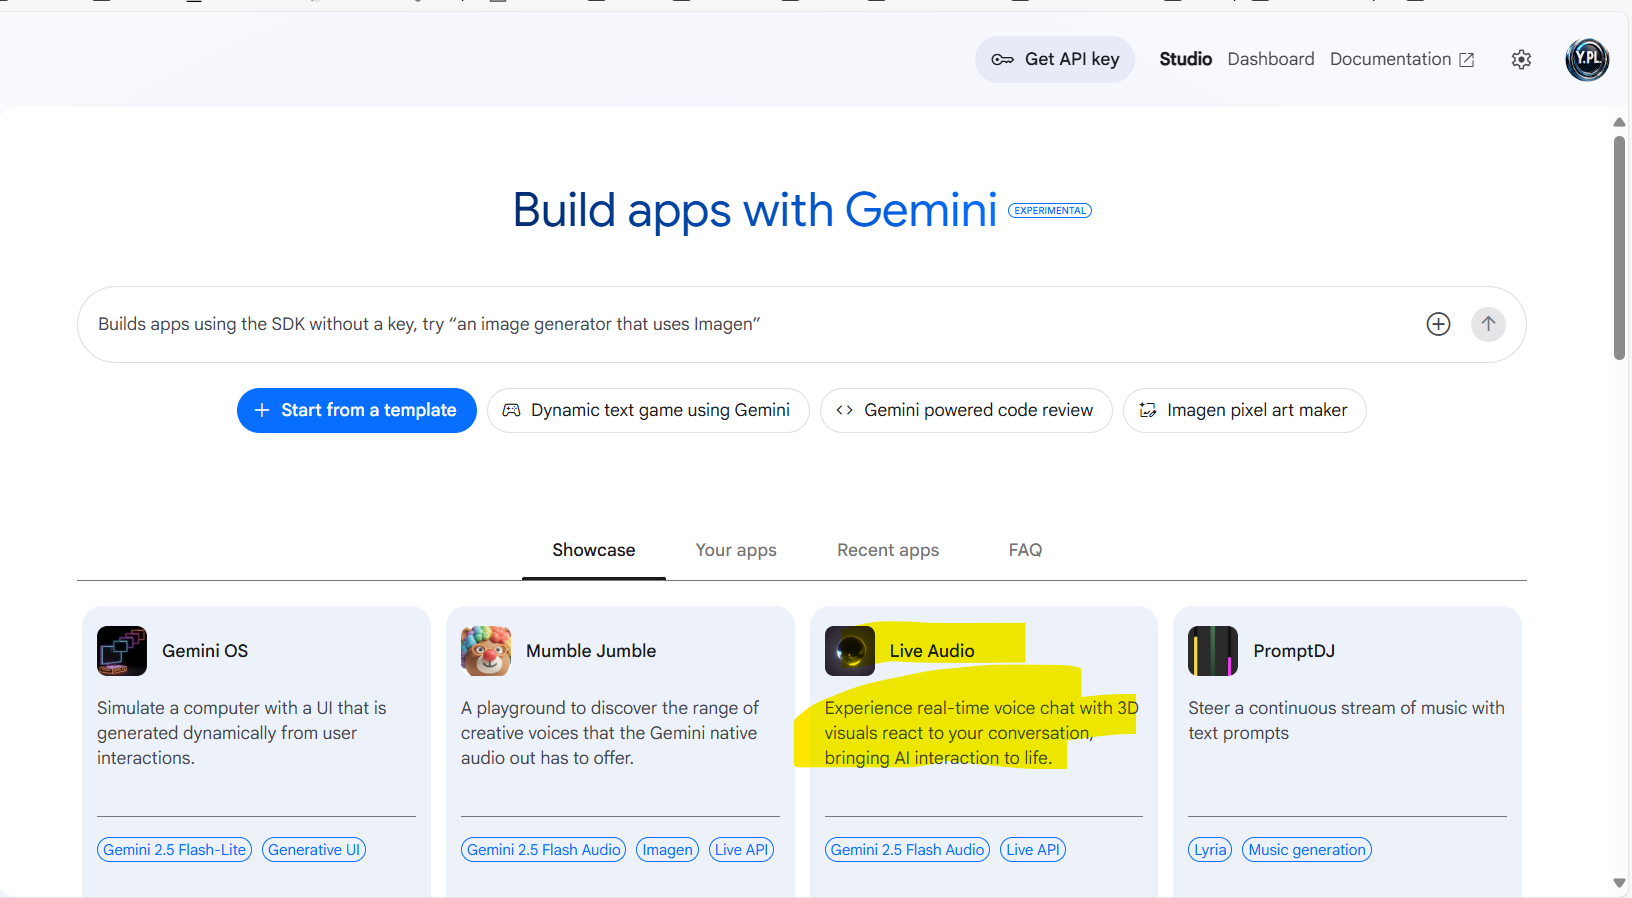
Task: Select the Music generation tag
Action: [1307, 850]
